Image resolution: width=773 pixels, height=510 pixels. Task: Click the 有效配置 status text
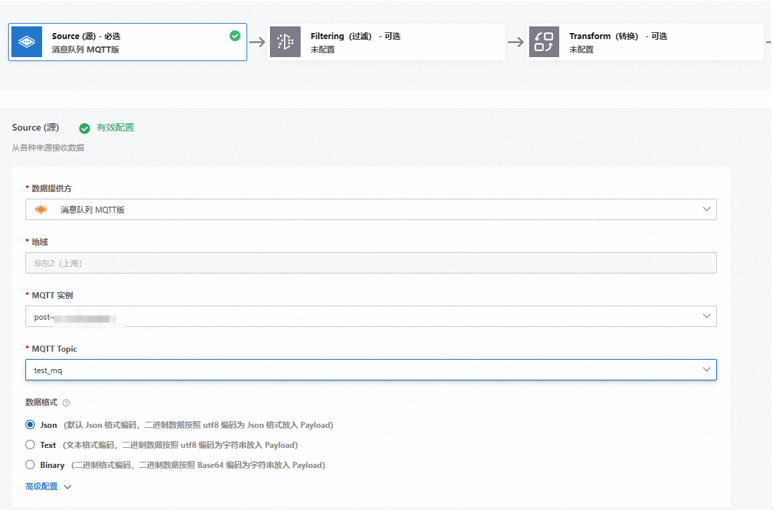[x=115, y=128]
